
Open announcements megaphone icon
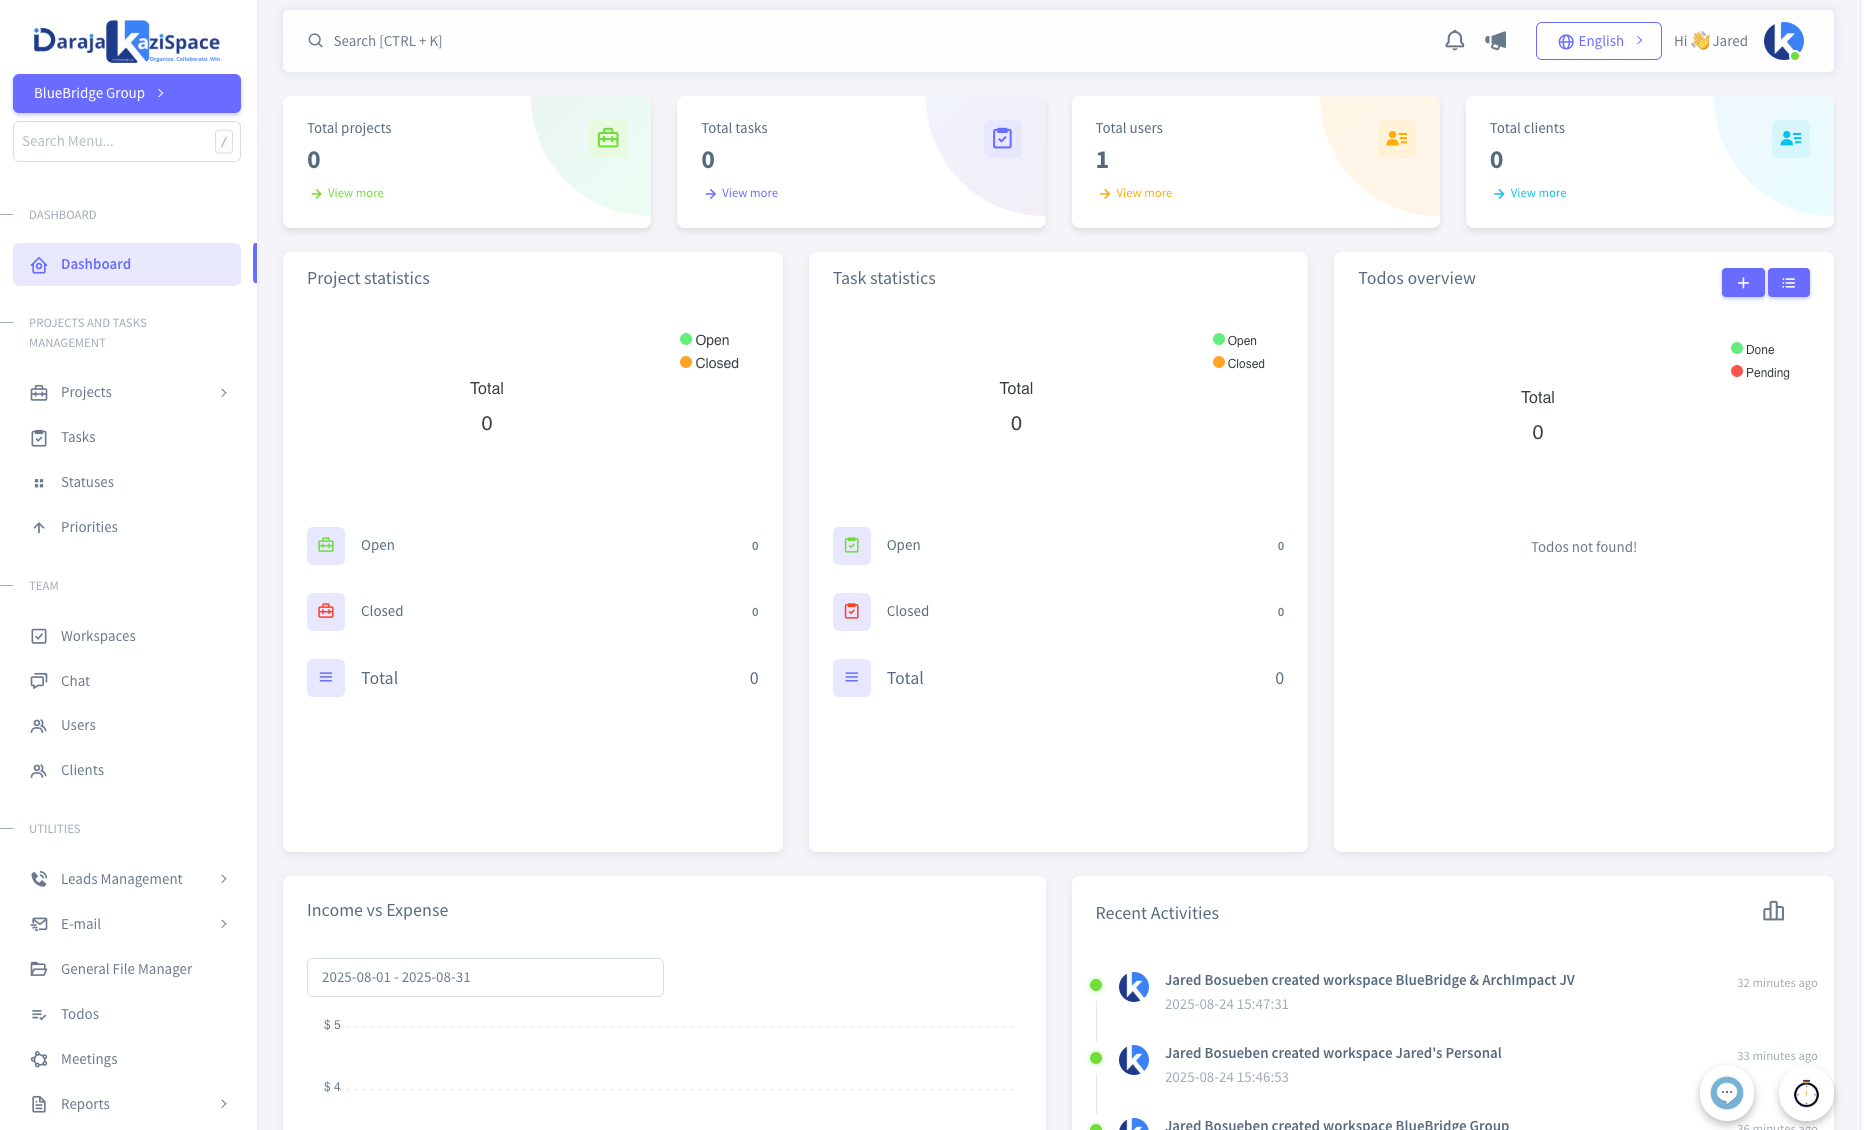tap(1496, 41)
